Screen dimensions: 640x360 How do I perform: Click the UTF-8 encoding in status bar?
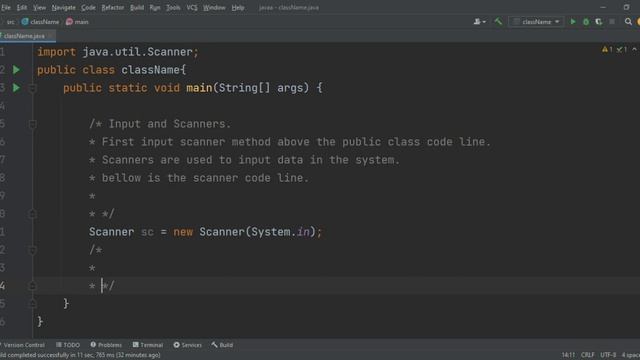coord(608,355)
